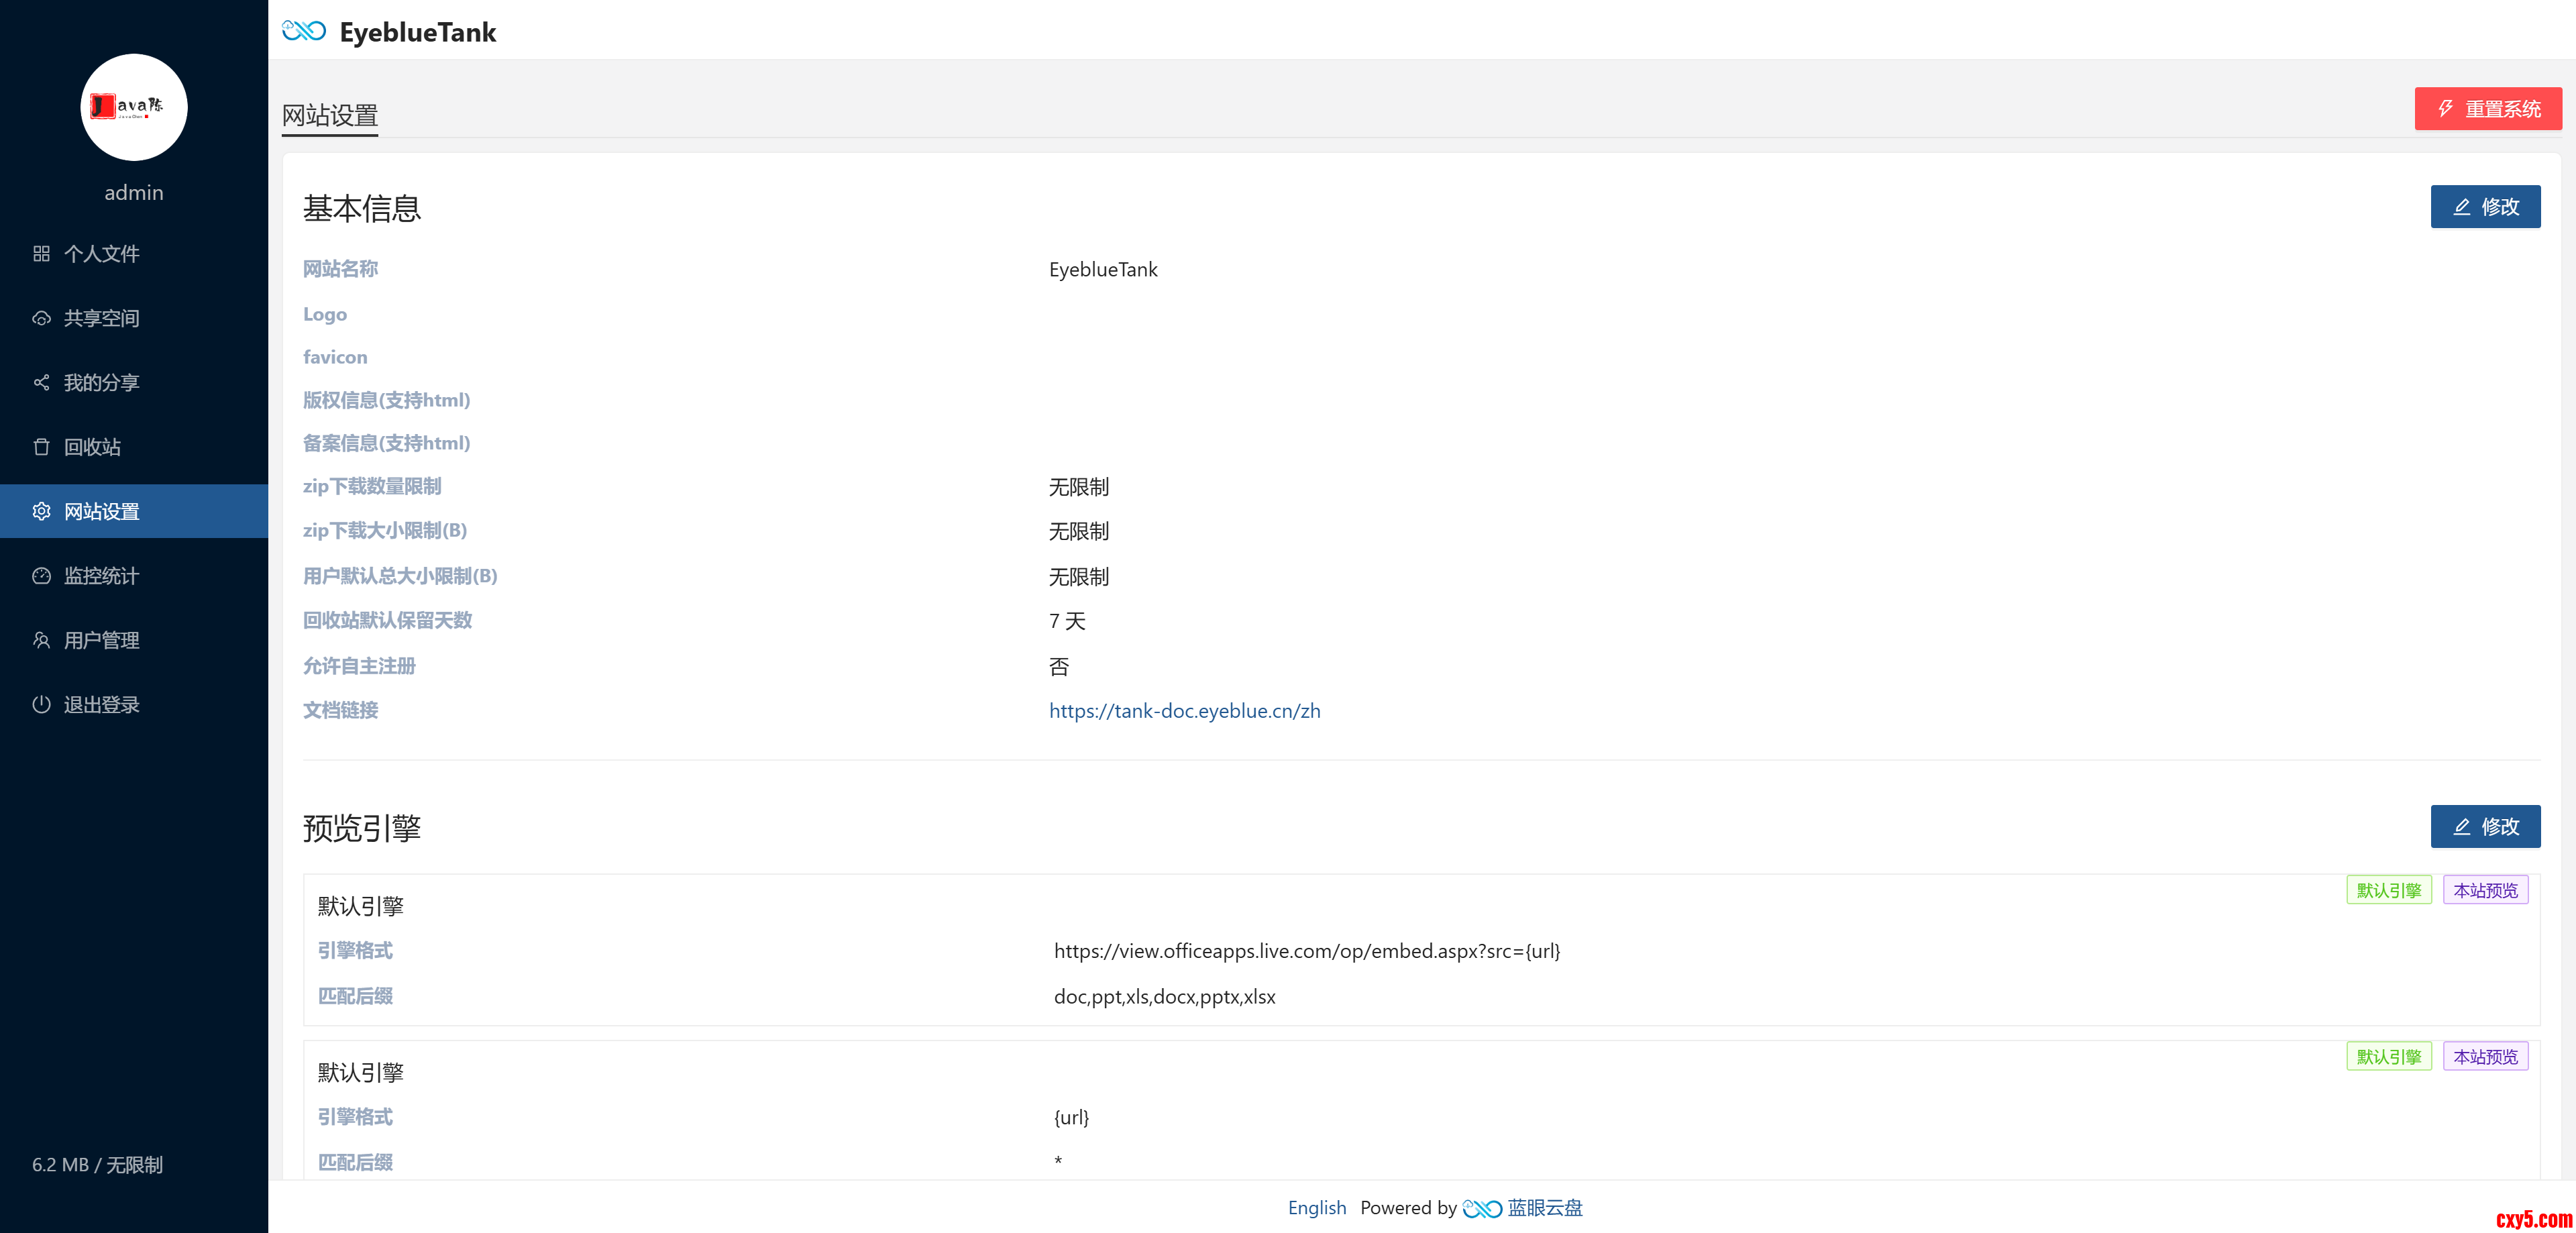Image resolution: width=2576 pixels, height=1233 pixels.
Task: Open the 蓝眼云盘 footer link
Action: (1544, 1208)
